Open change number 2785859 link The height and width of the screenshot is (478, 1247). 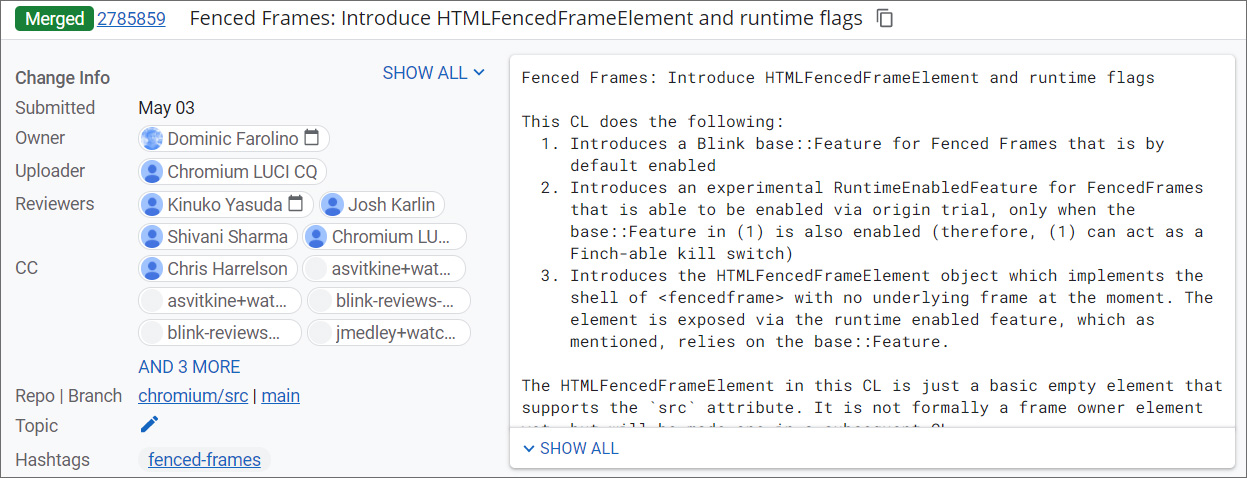[131, 19]
